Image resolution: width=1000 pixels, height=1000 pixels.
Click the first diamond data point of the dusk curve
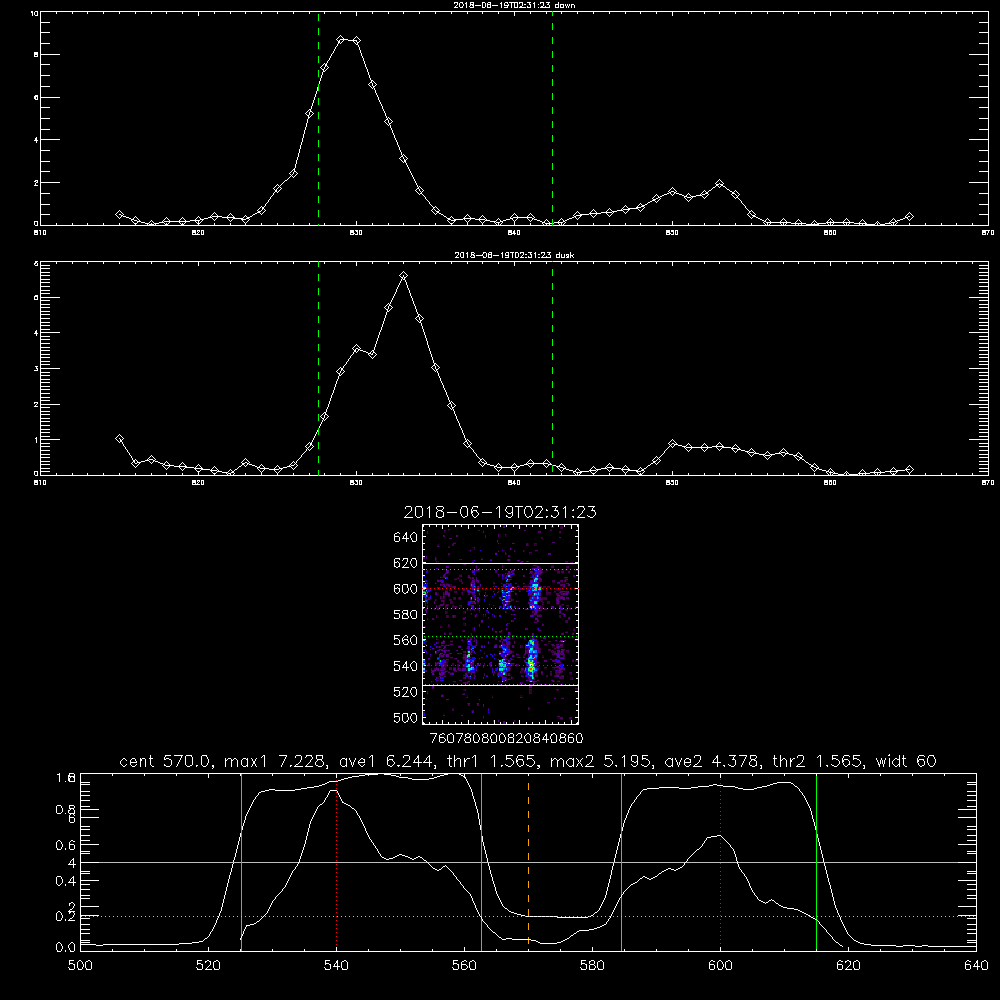pos(119,439)
